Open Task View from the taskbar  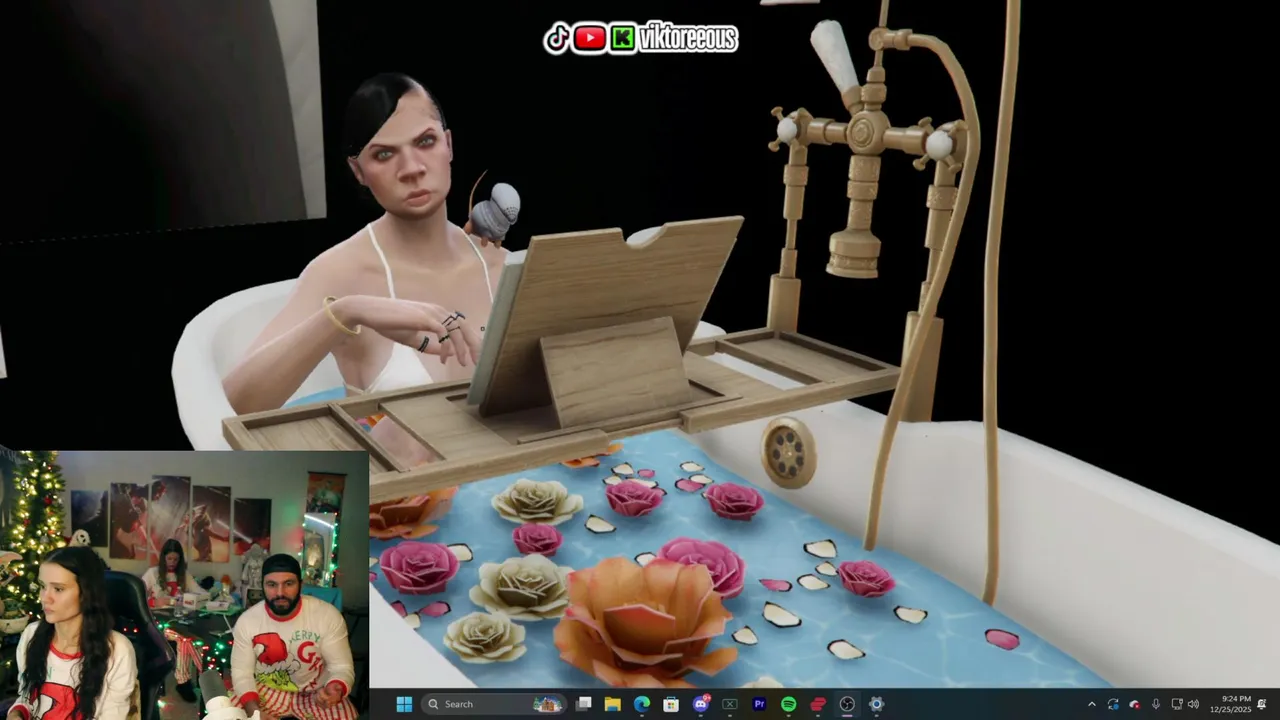click(584, 704)
